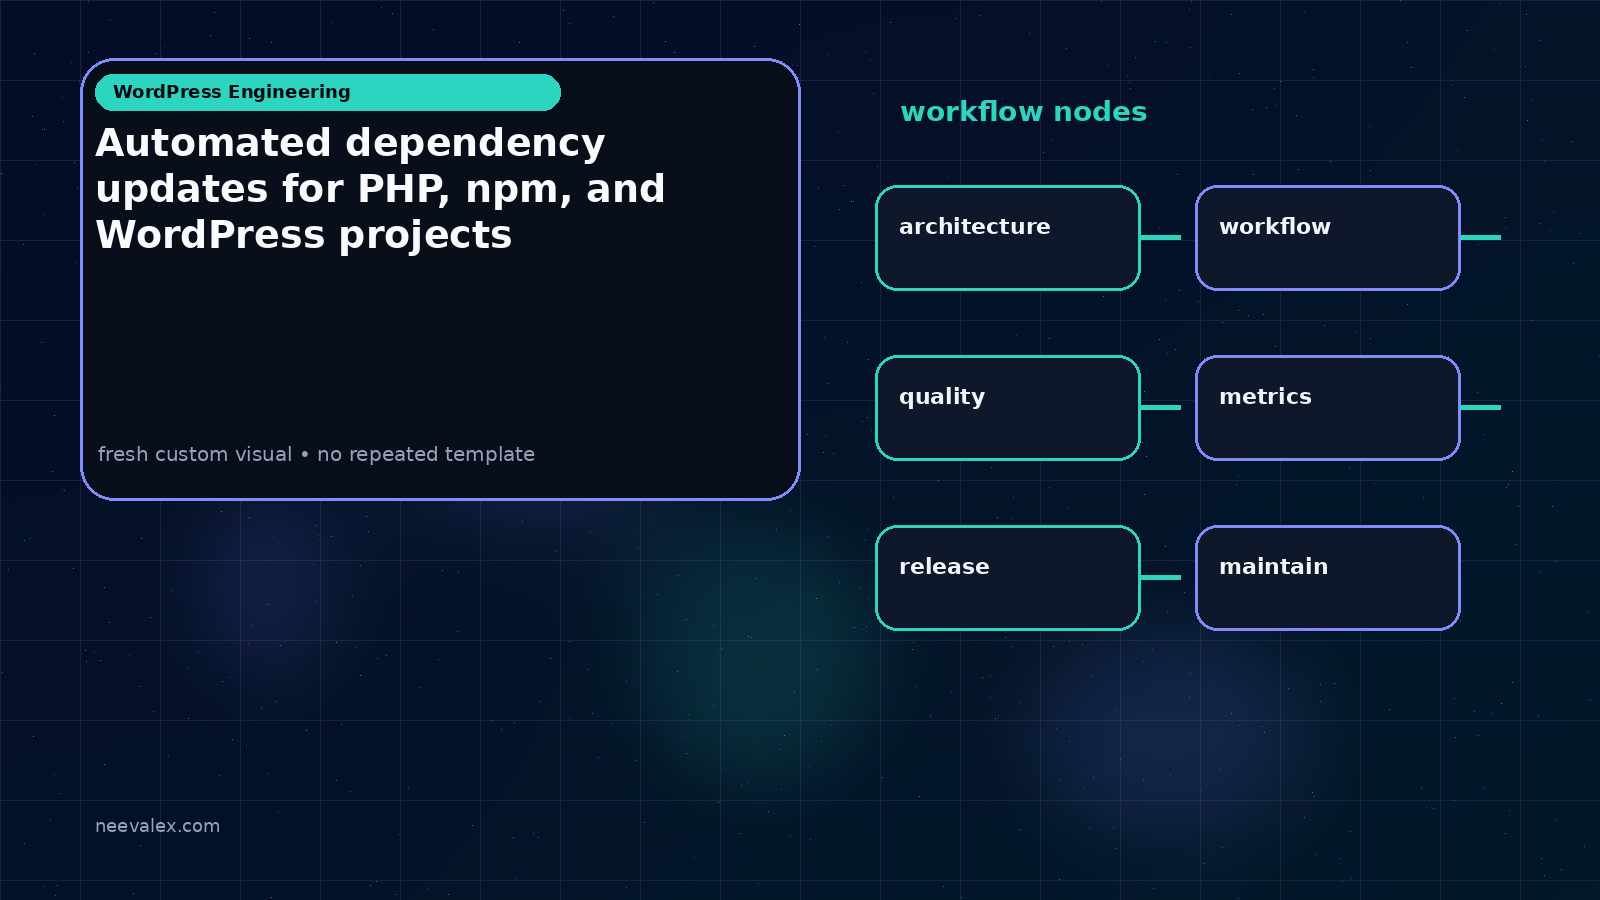Click the quality node card

pos(1008,408)
